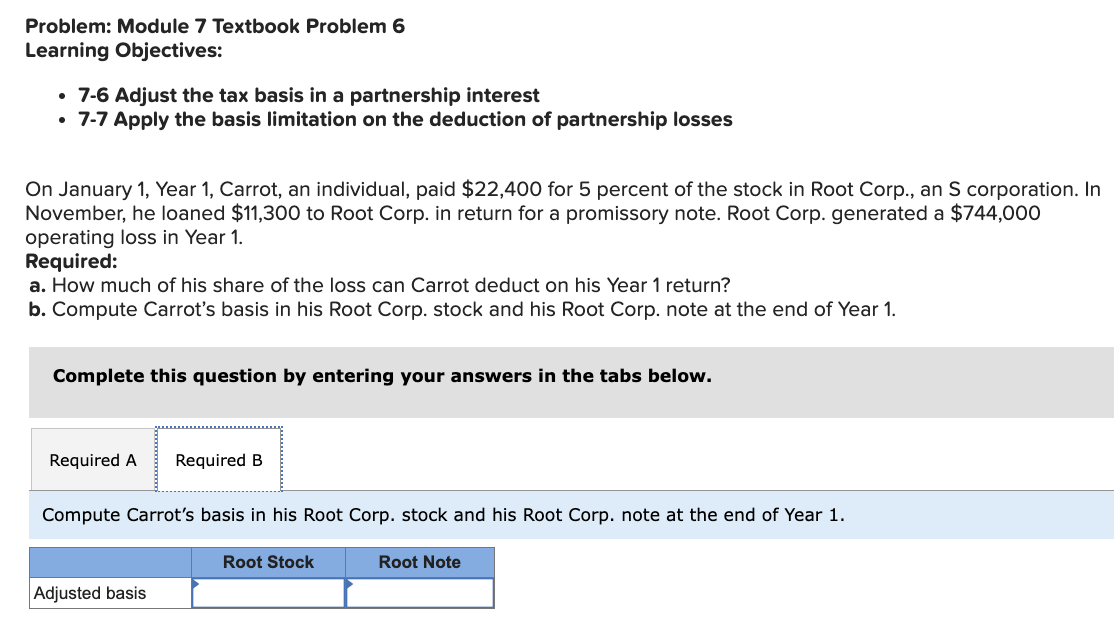This screenshot has width=1114, height=620.
Task: Select the Root Stock column header
Action: 268,562
